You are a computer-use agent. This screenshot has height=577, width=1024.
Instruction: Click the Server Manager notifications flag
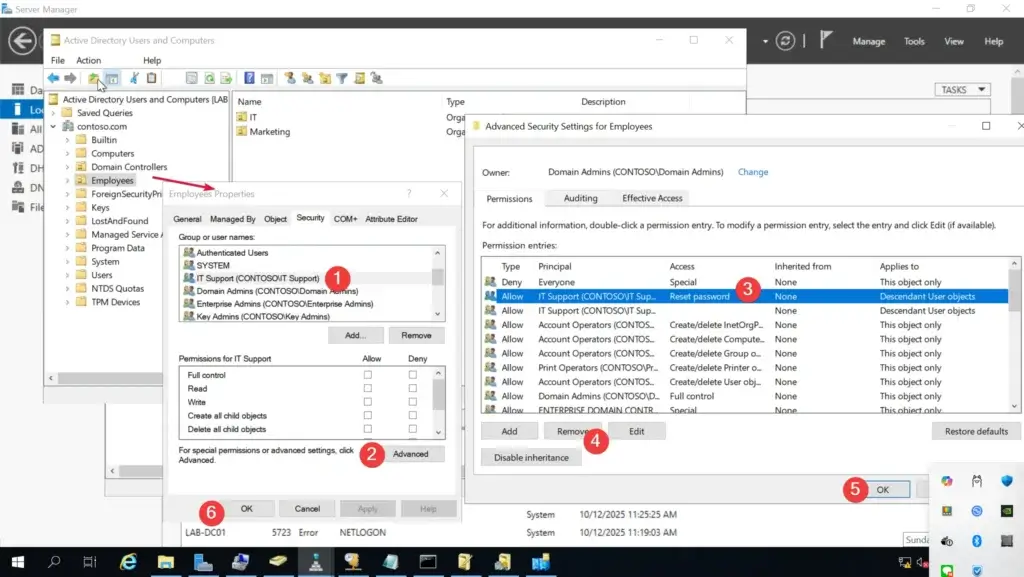tap(826, 41)
